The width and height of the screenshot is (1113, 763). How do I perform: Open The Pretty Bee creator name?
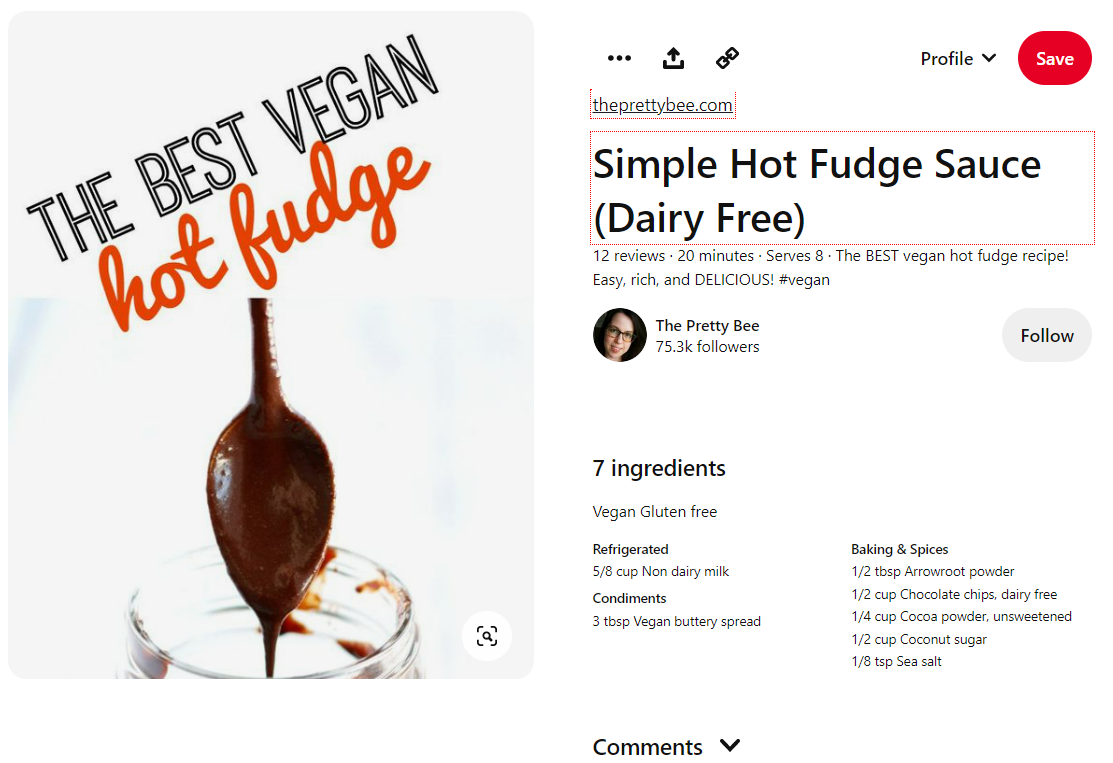pos(707,326)
